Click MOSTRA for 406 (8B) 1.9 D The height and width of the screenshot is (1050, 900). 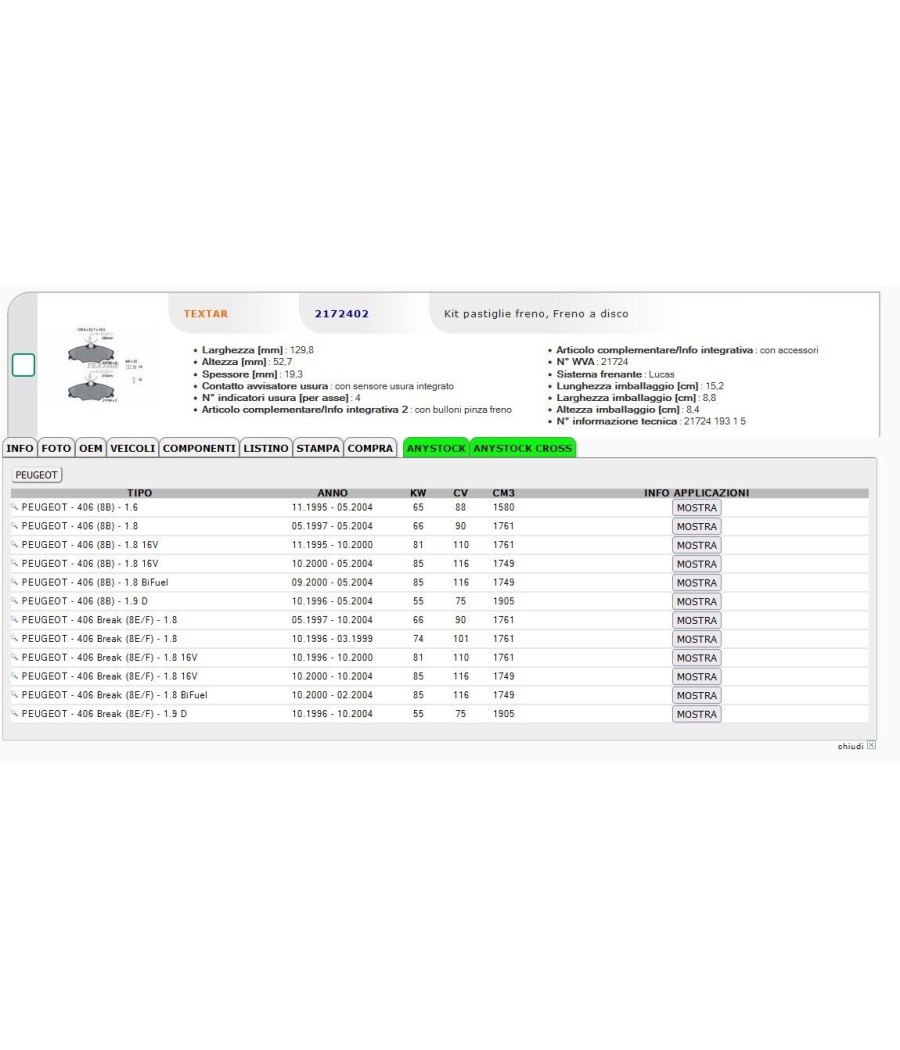coord(696,601)
